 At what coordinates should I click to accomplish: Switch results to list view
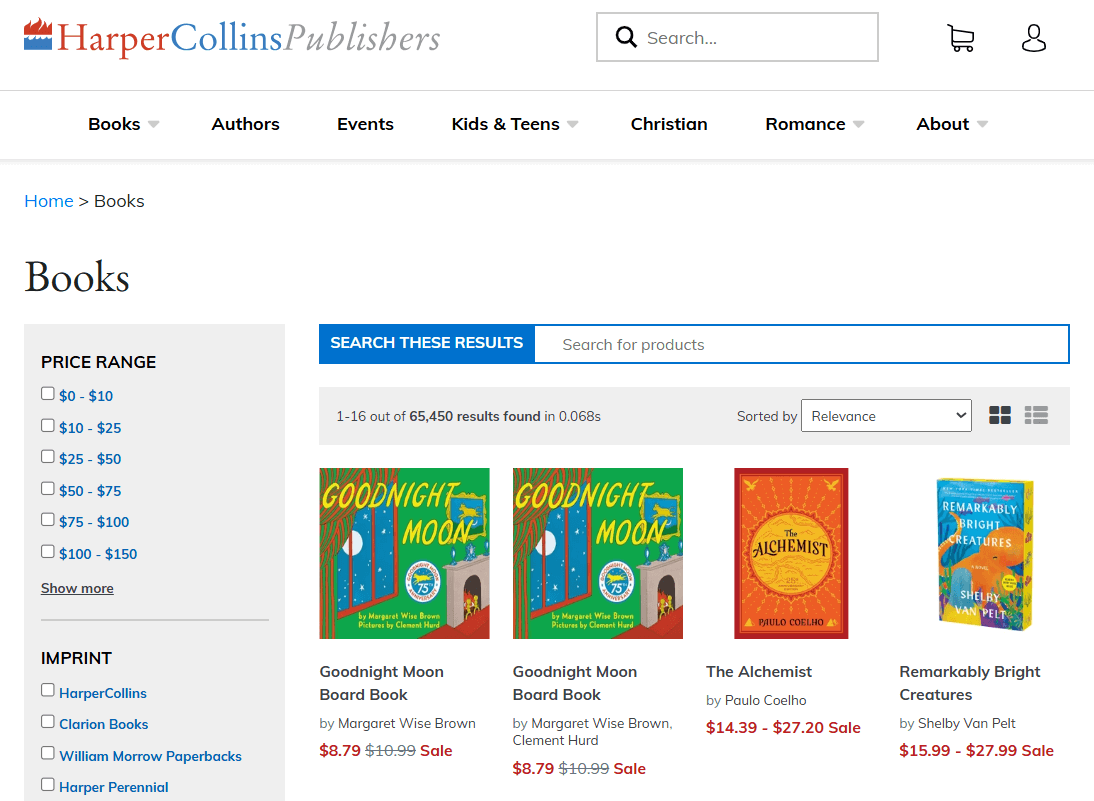coord(1036,414)
